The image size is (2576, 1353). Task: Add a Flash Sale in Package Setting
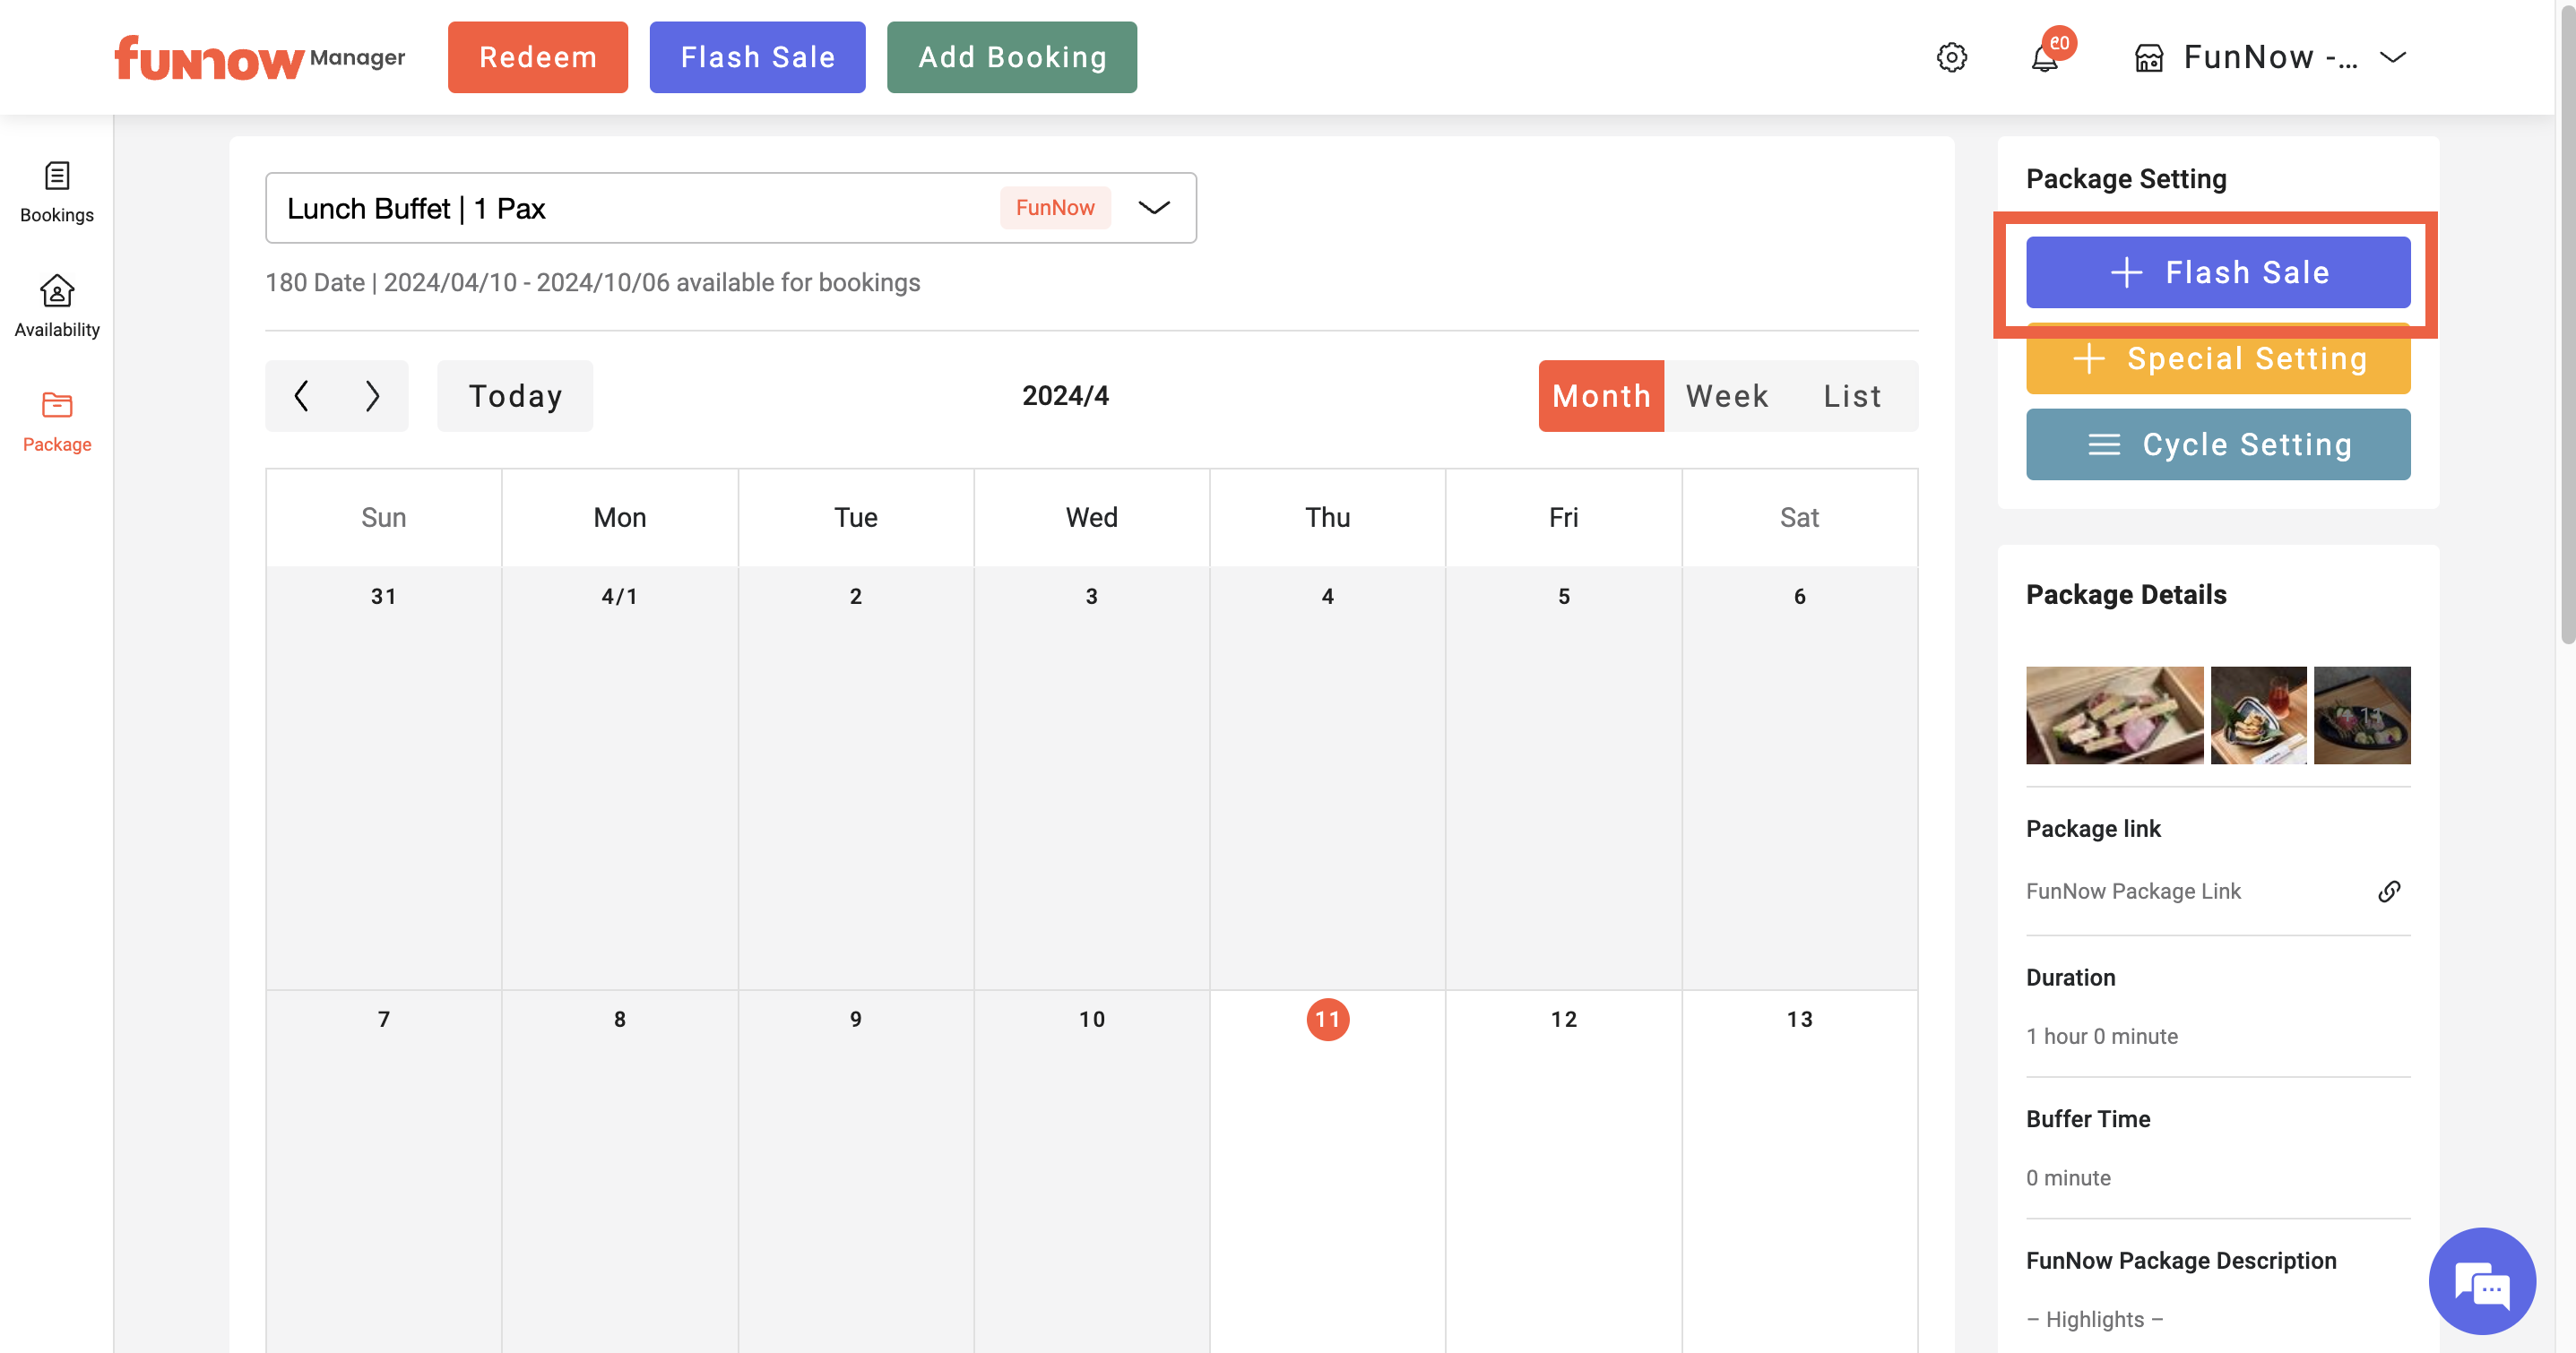point(2218,272)
